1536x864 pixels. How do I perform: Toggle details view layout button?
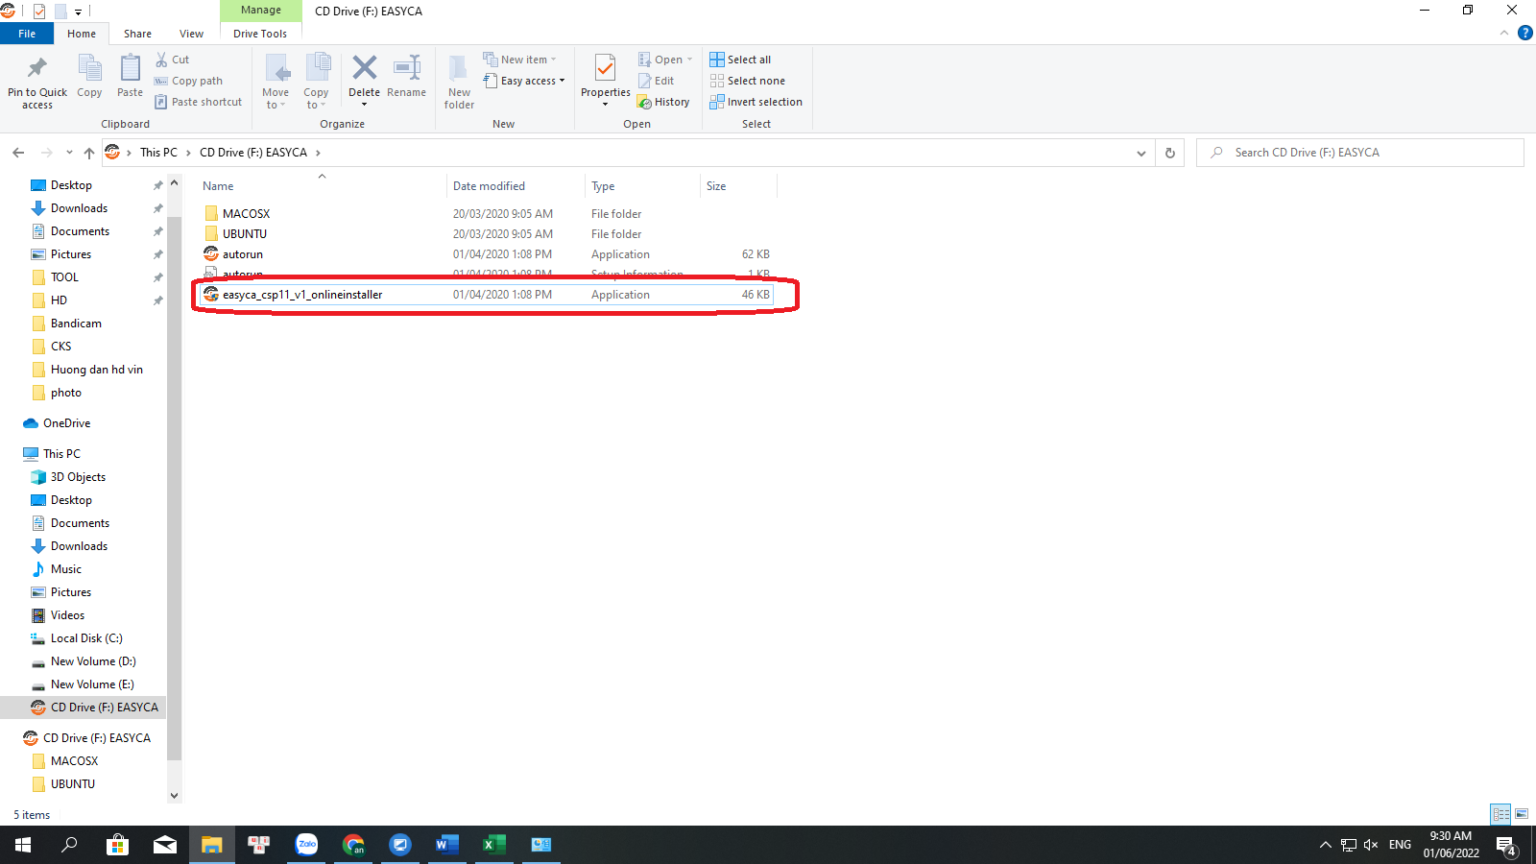pos(1500,814)
